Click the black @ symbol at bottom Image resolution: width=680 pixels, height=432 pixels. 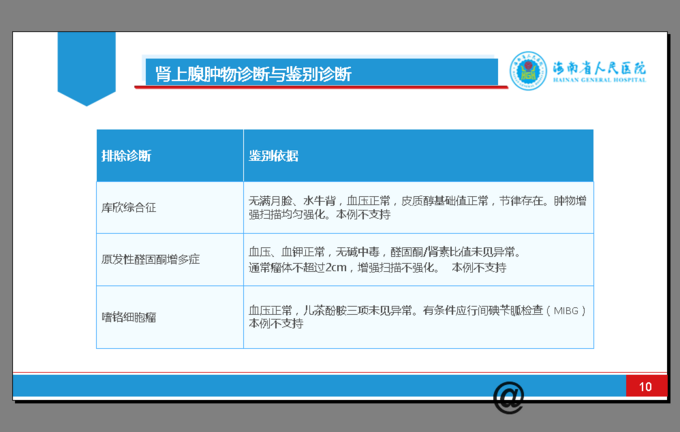click(x=508, y=397)
